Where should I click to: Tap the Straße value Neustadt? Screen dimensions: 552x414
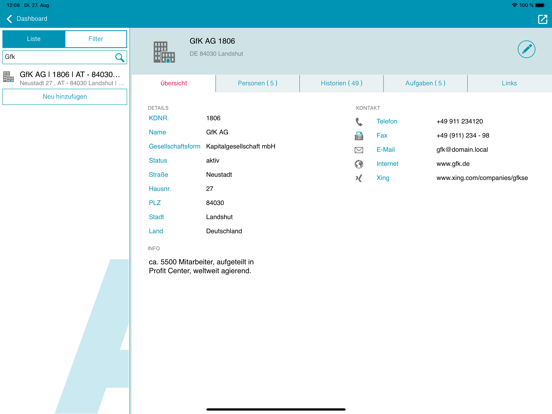[x=219, y=175]
